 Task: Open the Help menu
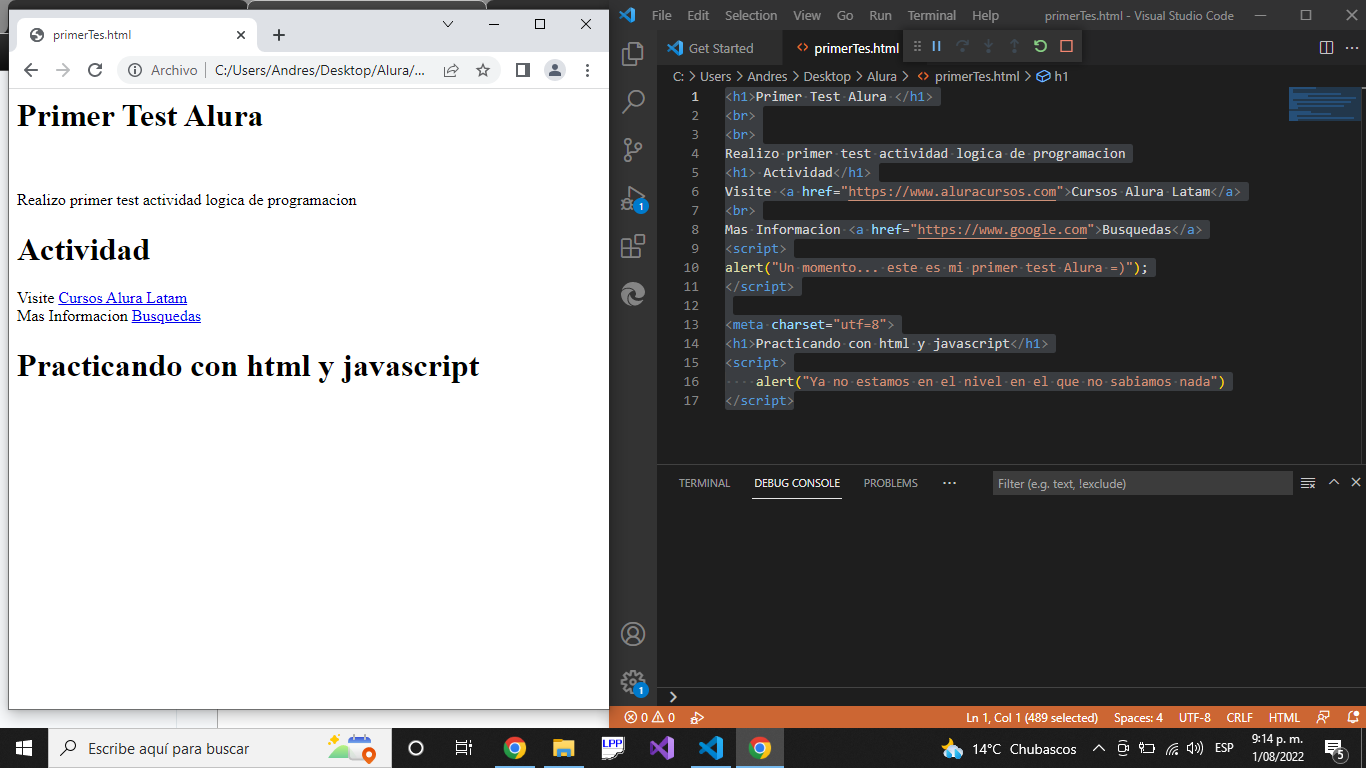coord(985,15)
